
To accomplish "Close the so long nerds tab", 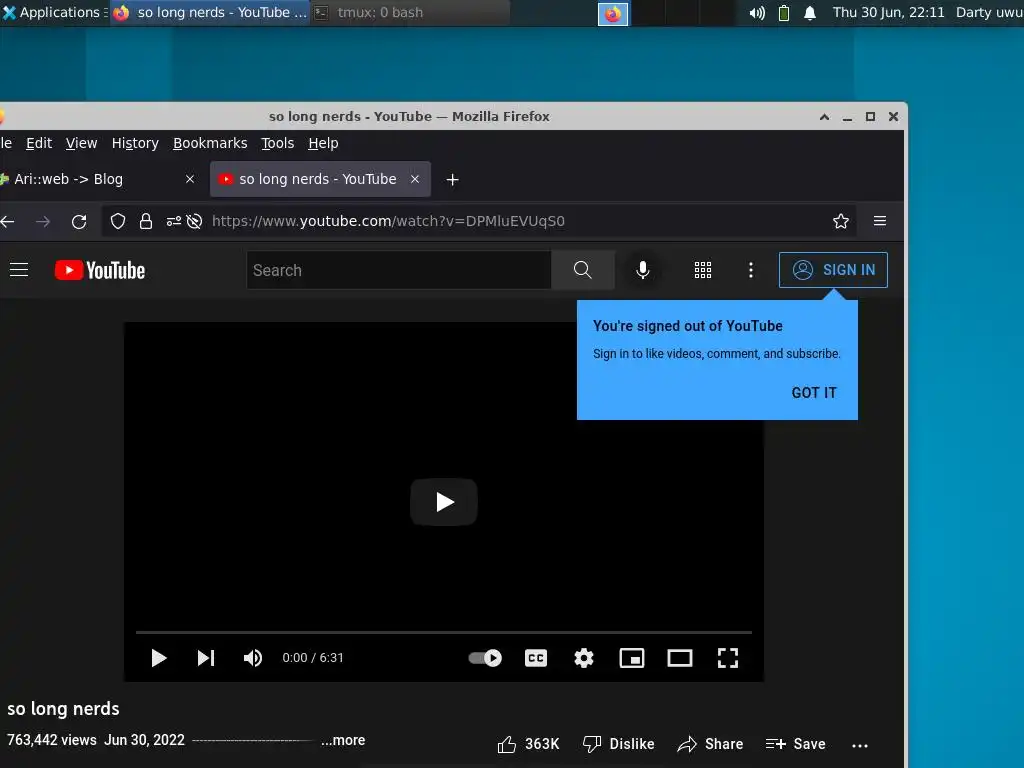I will coord(415,179).
